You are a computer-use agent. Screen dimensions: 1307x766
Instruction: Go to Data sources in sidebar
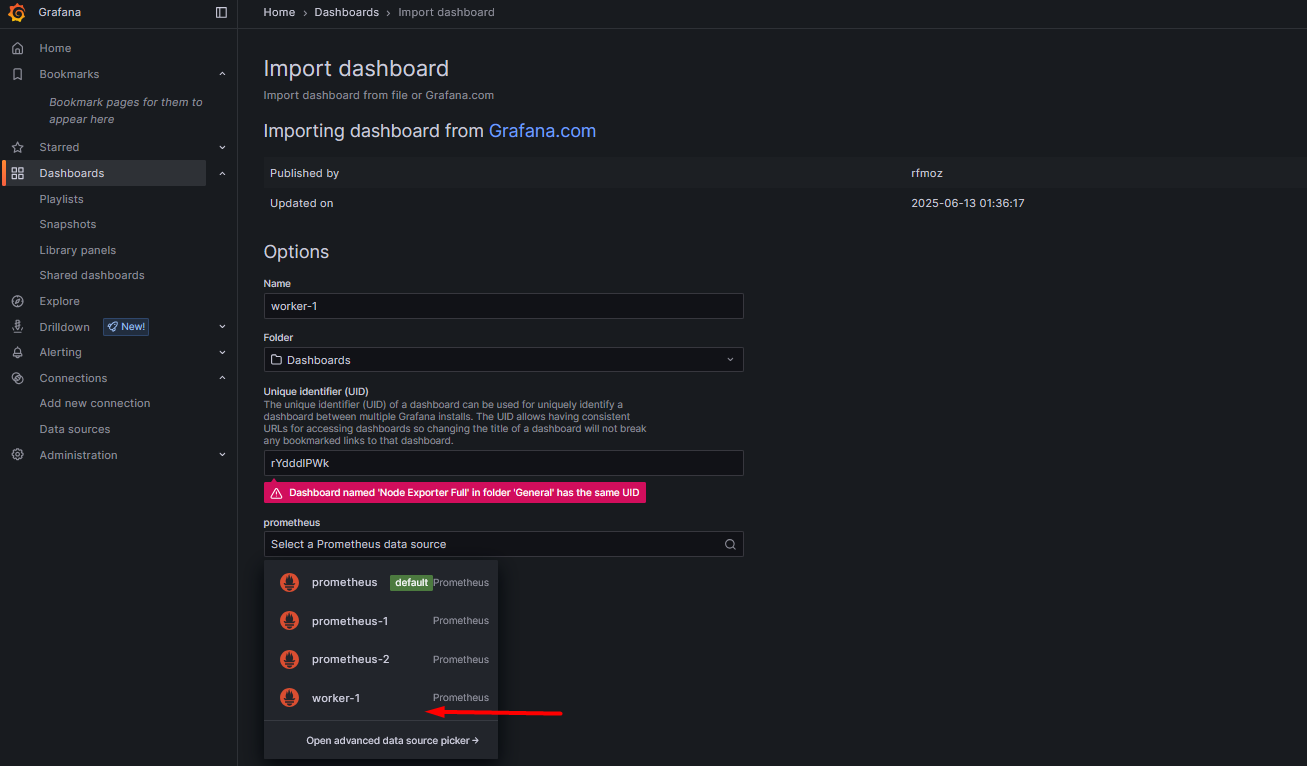click(75, 429)
